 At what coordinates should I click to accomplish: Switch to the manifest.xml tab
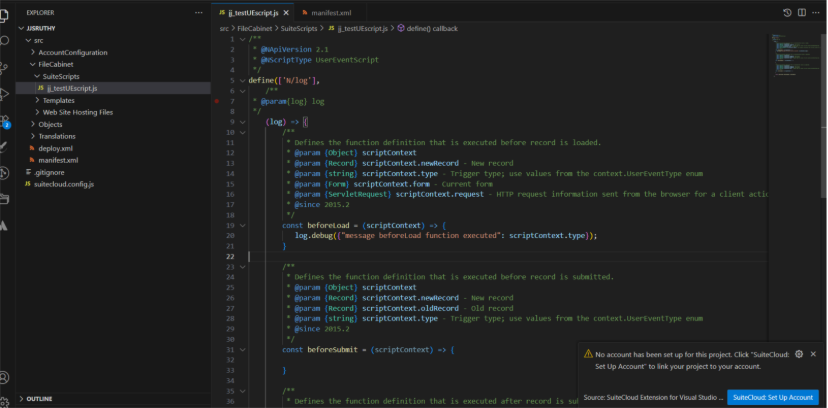tap(332, 13)
